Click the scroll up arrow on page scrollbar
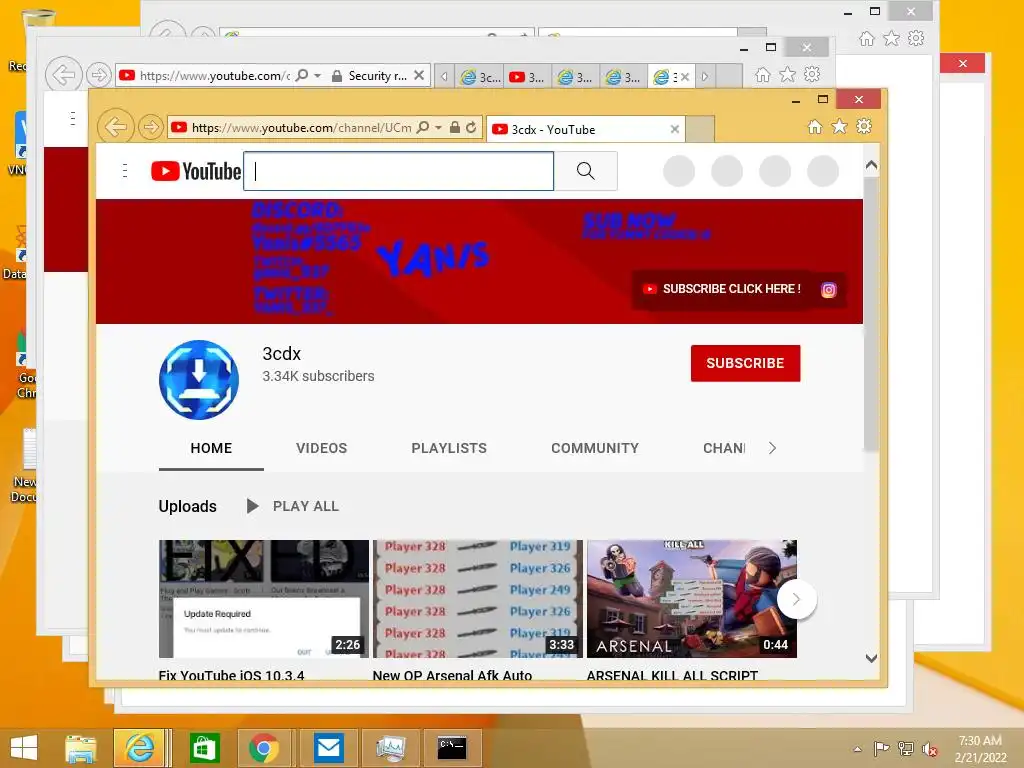The width and height of the screenshot is (1024, 768). point(871,166)
